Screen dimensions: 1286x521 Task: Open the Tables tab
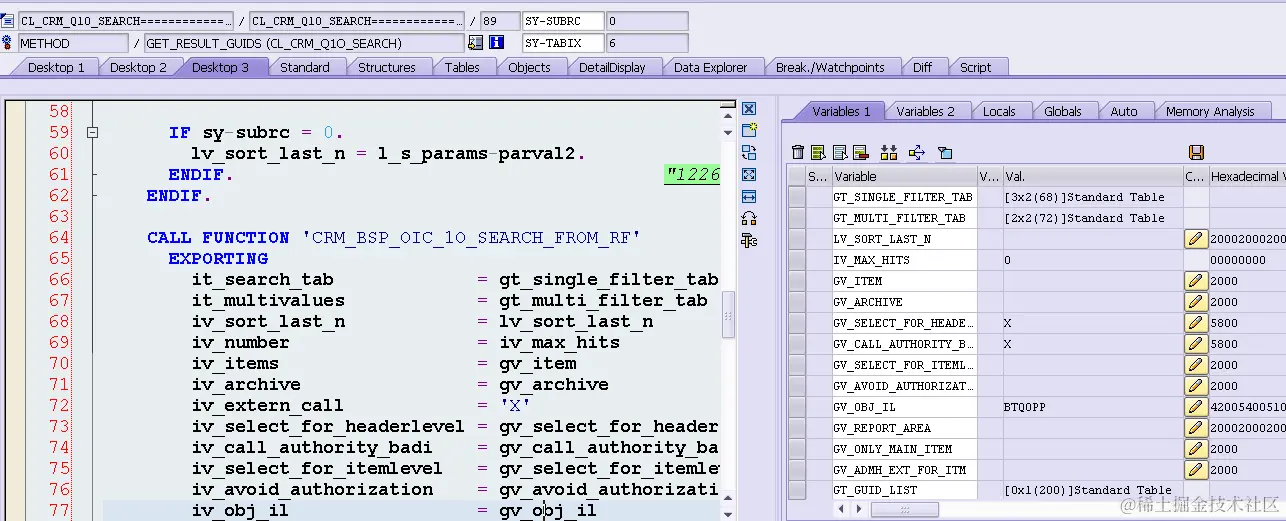tap(462, 67)
